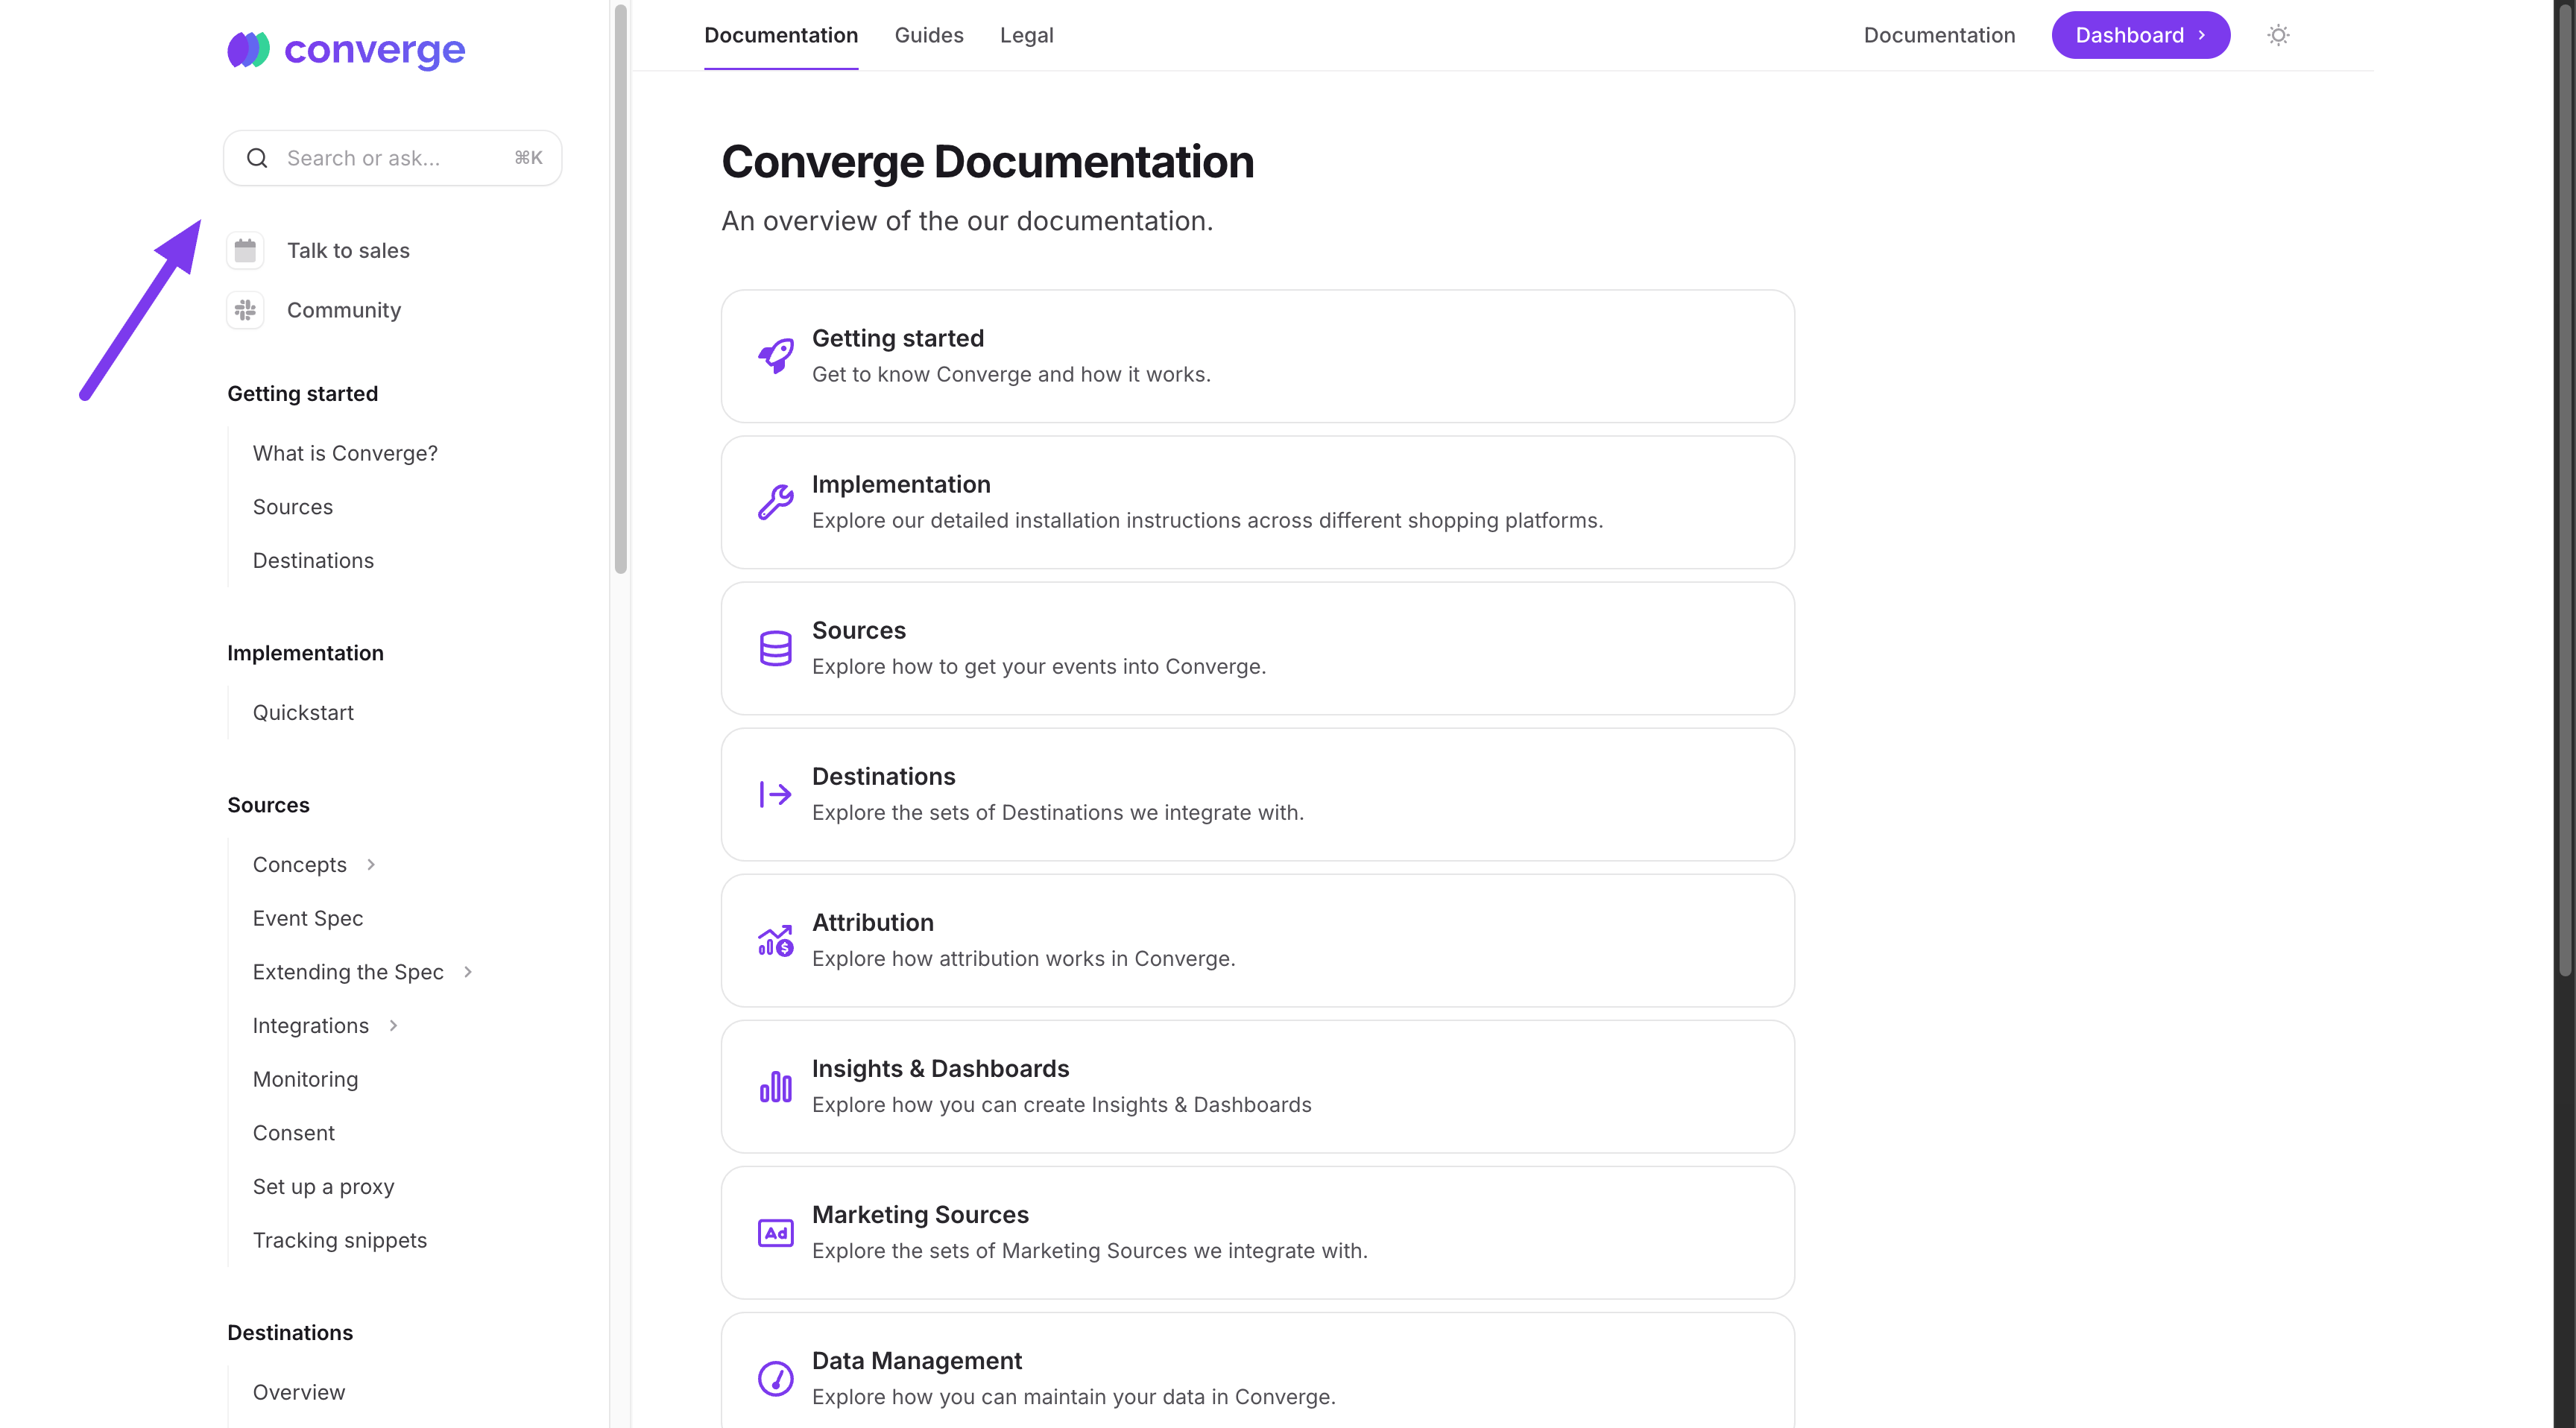This screenshot has height=1428, width=2576.
Task: Open the Event Spec page
Action: [x=308, y=918]
